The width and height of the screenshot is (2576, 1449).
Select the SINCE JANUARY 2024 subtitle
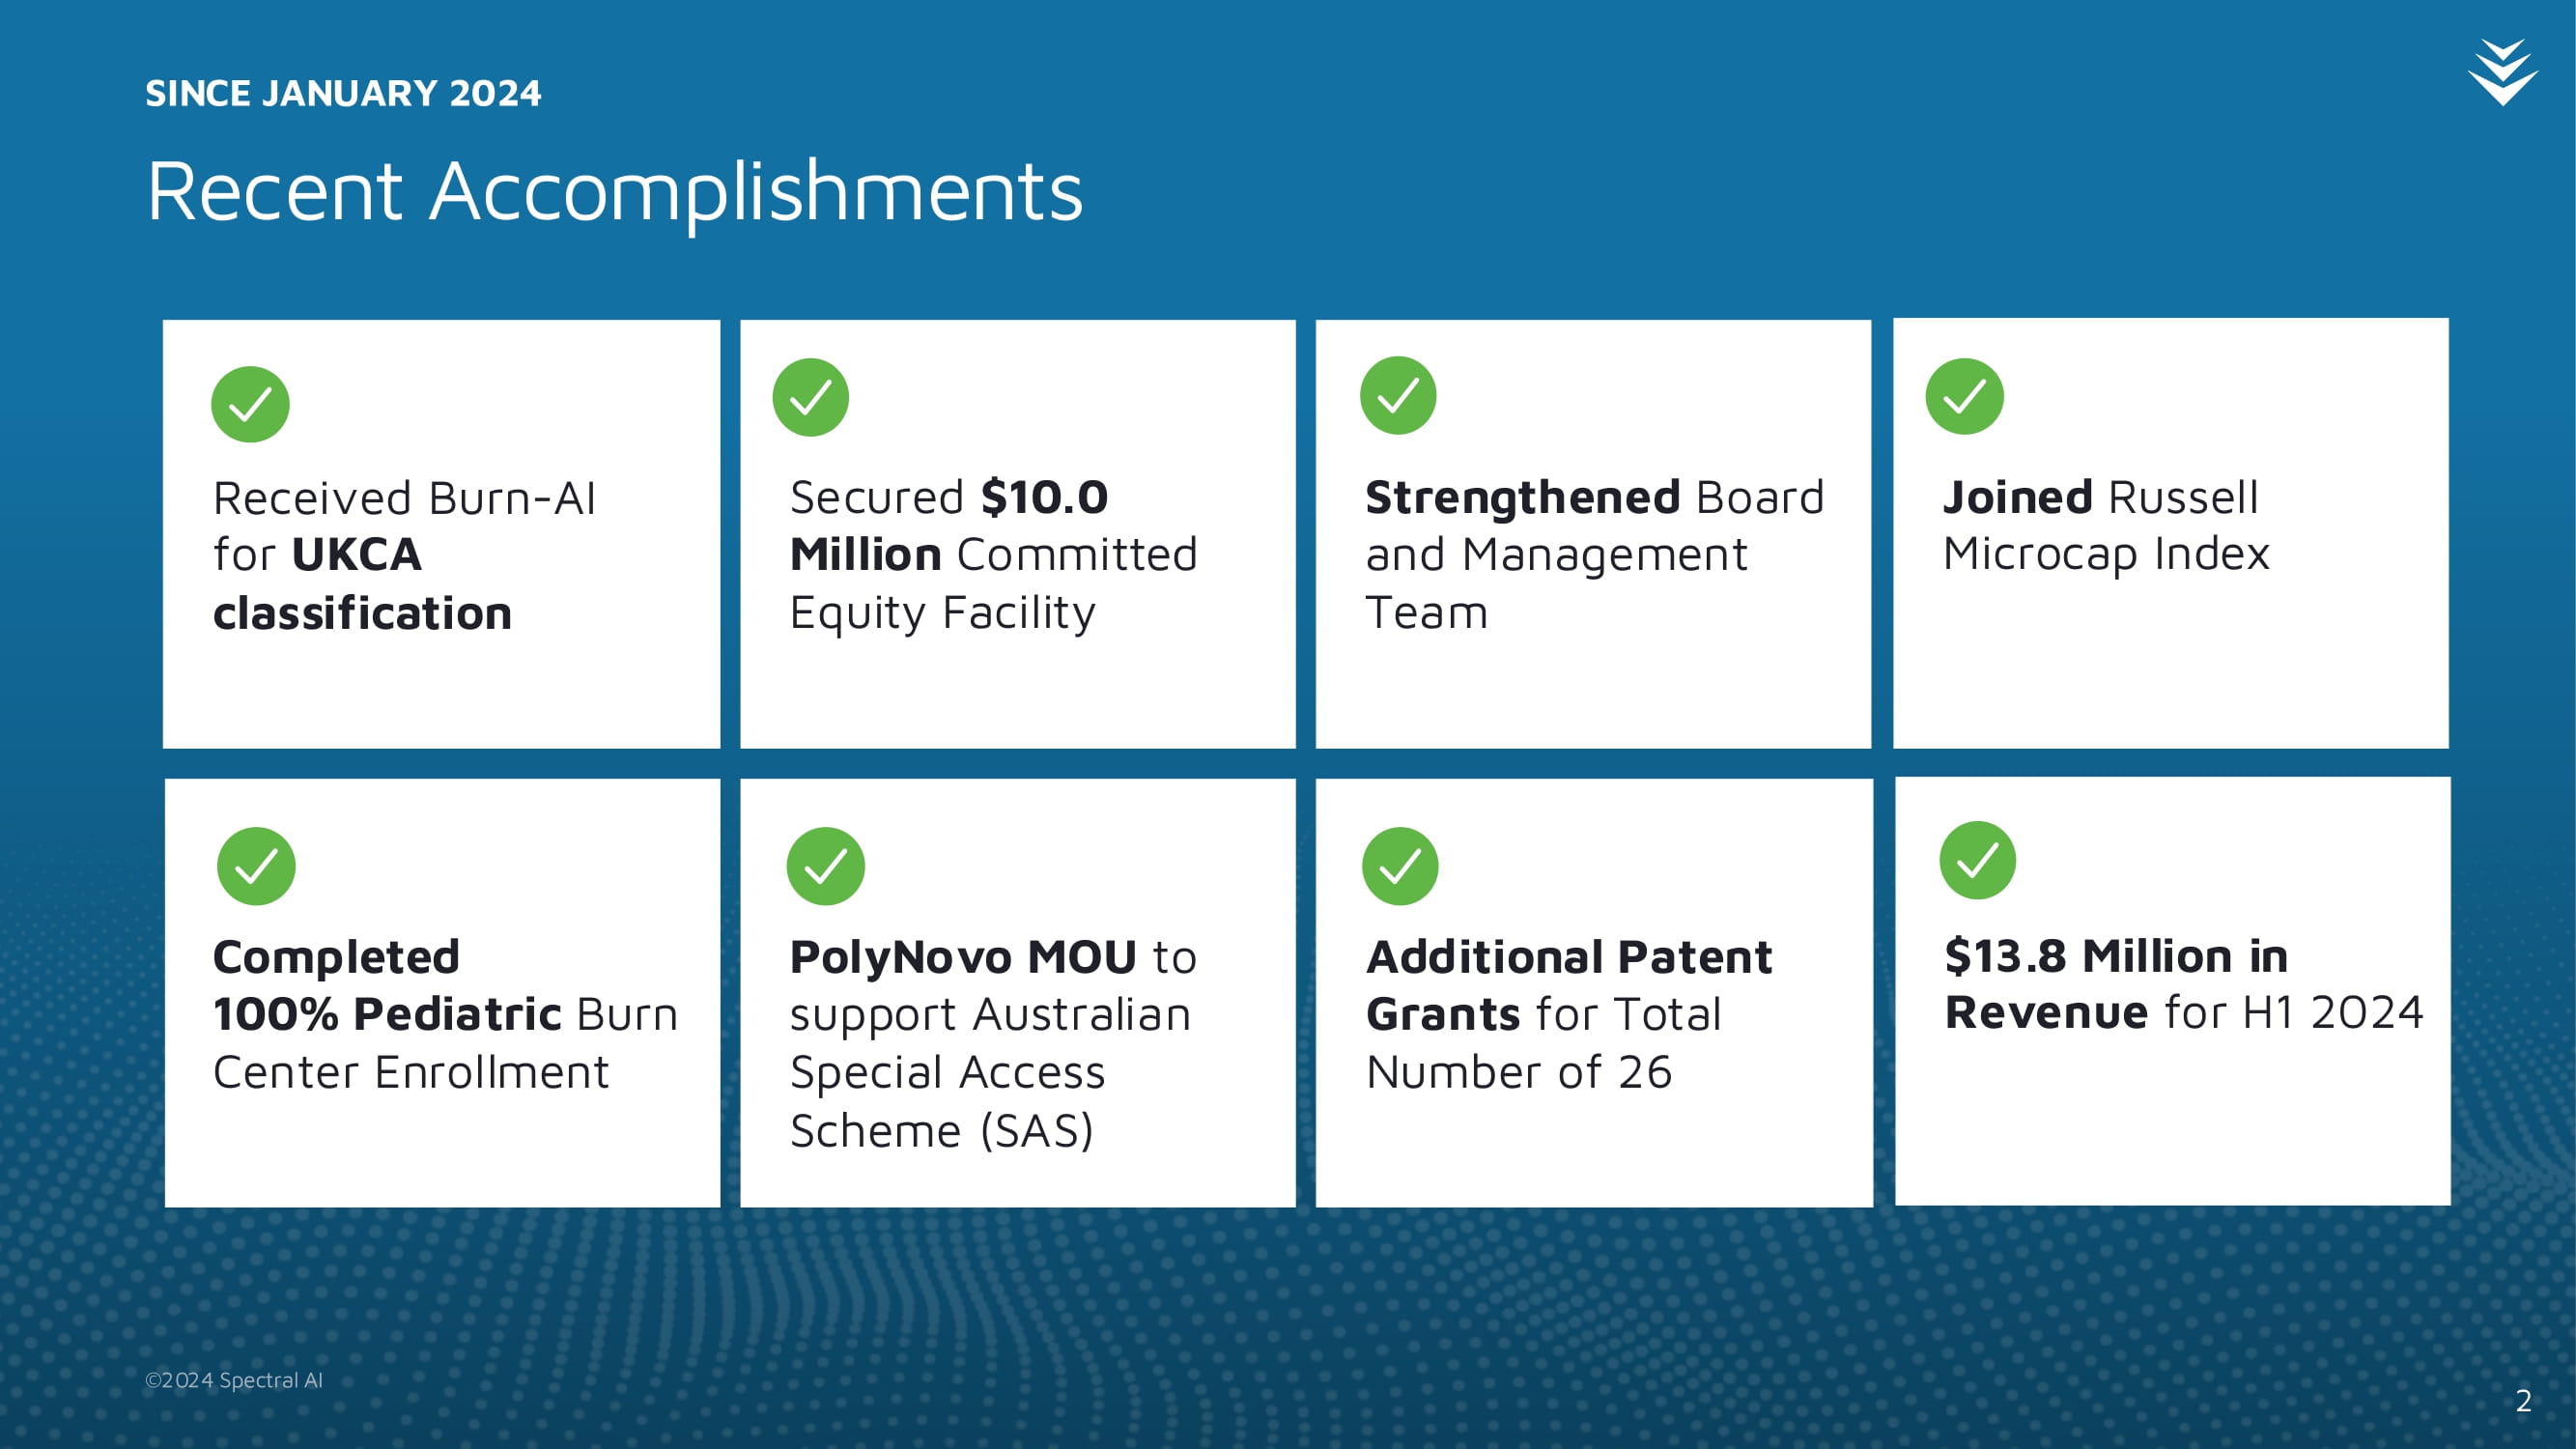coord(343,93)
